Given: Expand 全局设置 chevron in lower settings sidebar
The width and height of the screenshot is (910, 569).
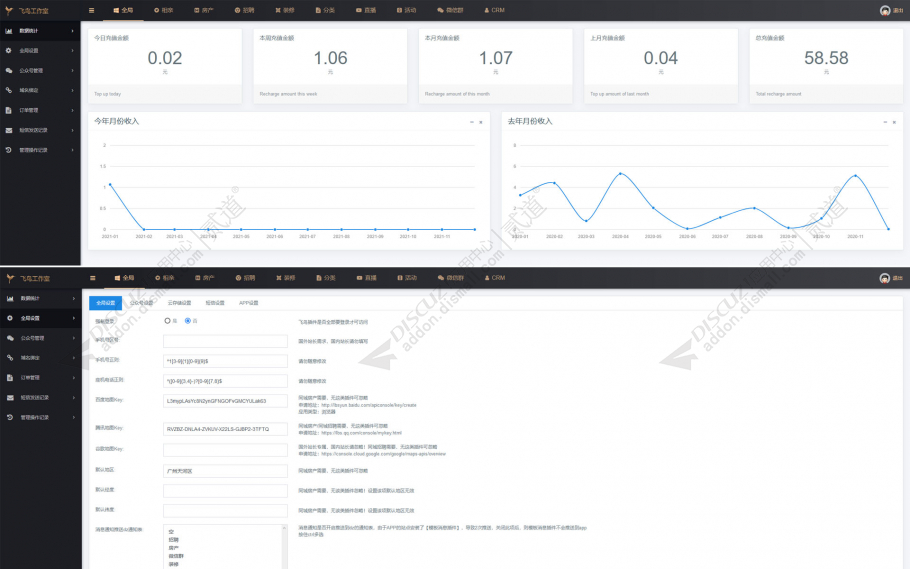Looking at the screenshot, I should 73,318.
